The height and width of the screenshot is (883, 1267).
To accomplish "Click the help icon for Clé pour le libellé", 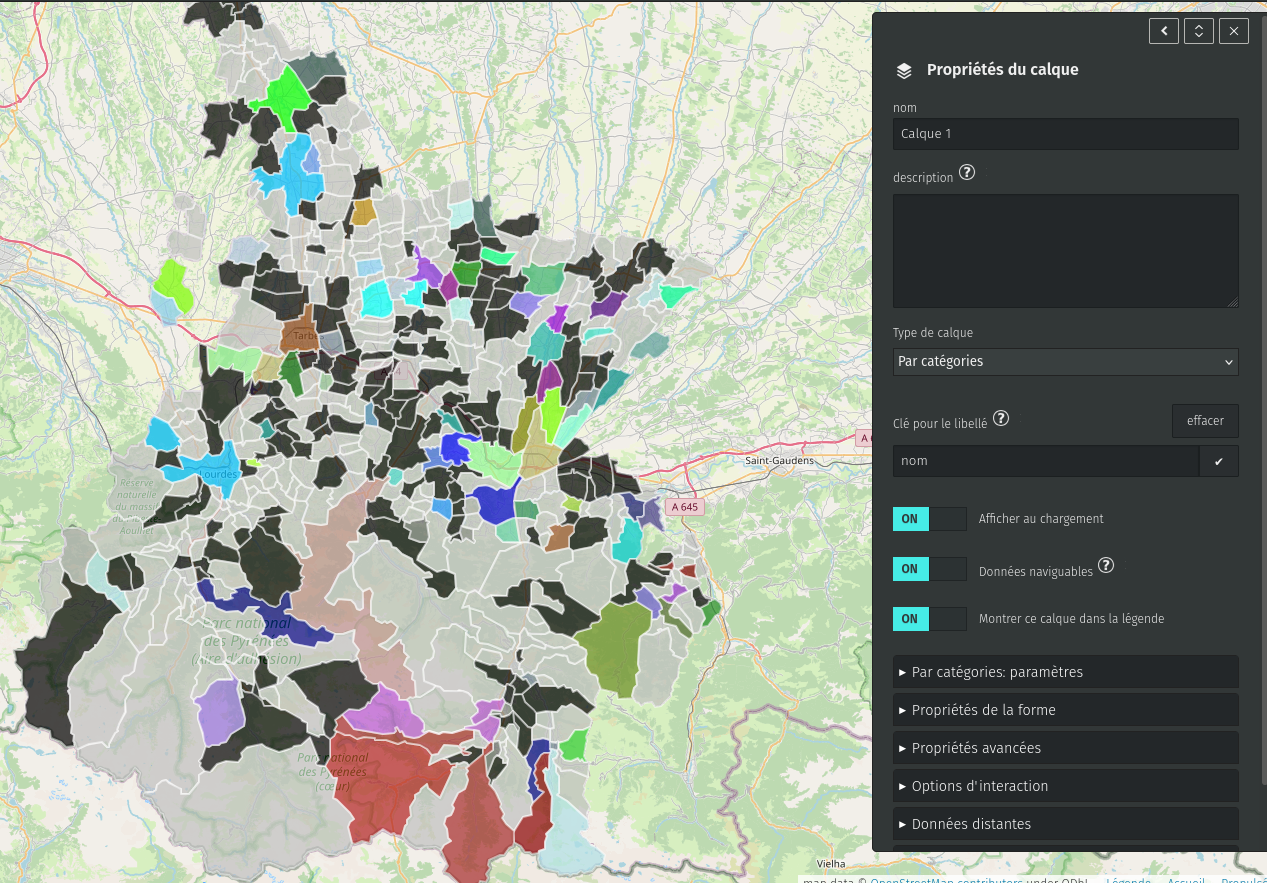I will (1000, 419).
